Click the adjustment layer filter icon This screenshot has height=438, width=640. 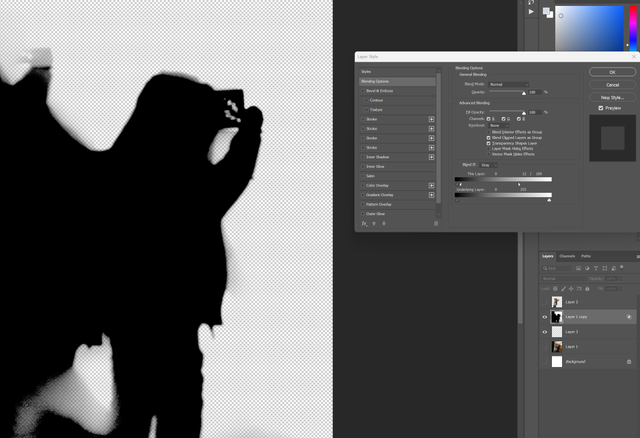(x=587, y=268)
